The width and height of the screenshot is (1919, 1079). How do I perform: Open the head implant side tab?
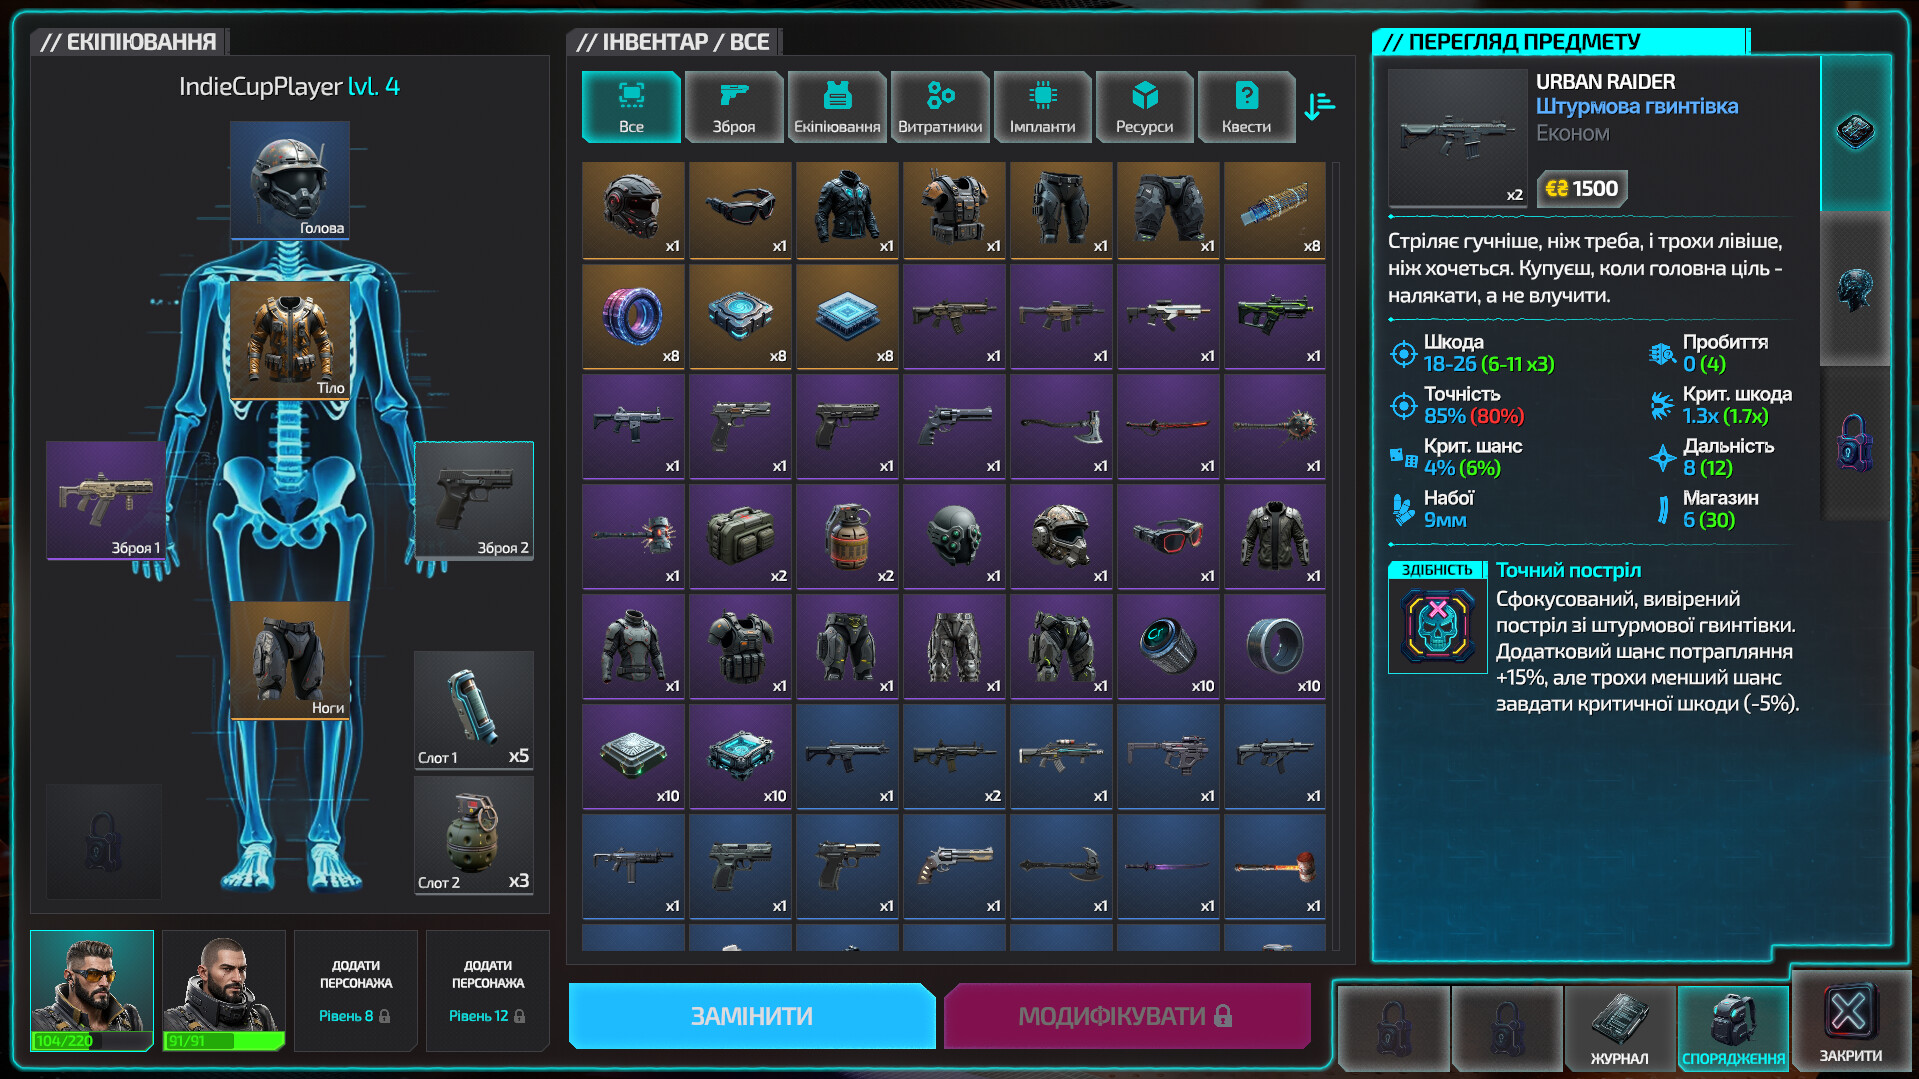tap(1855, 290)
